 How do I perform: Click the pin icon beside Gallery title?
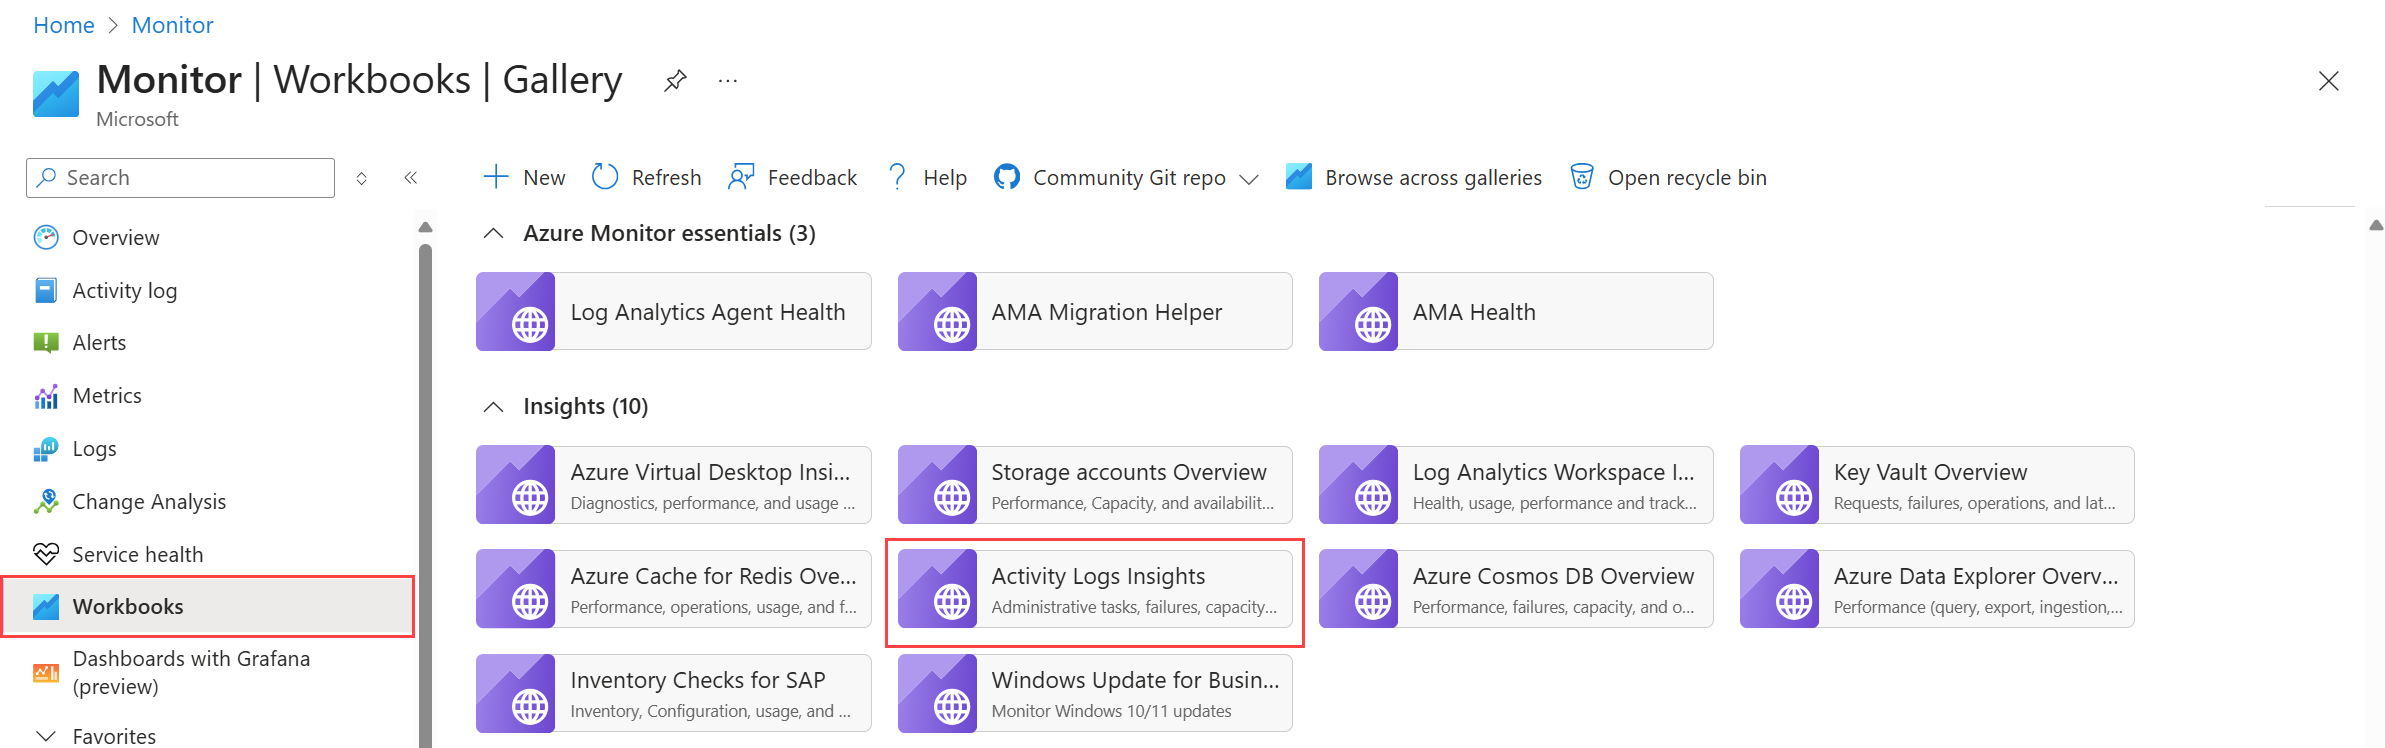tap(675, 80)
